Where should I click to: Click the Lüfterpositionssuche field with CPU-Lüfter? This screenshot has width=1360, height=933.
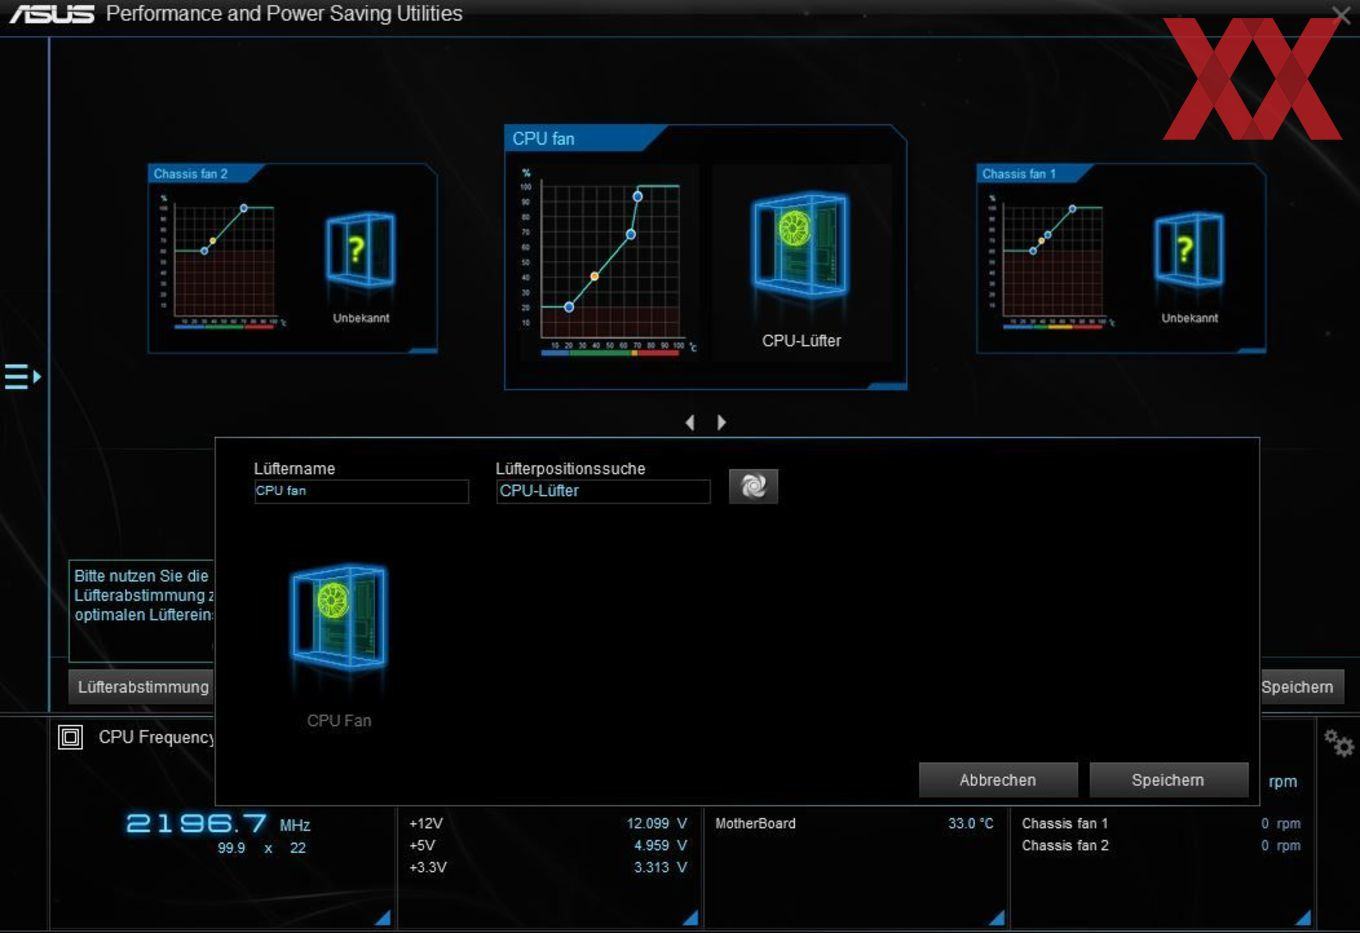[603, 491]
